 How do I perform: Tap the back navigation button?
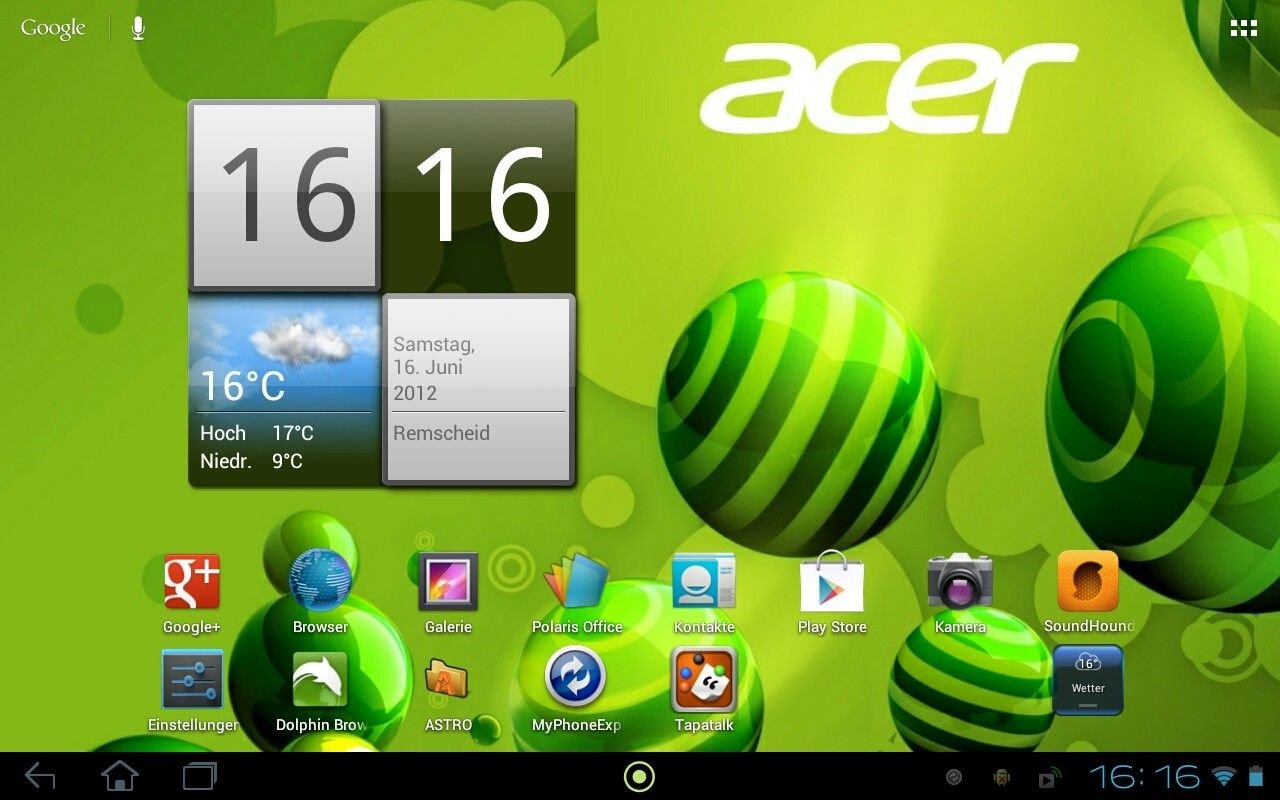(x=40, y=776)
